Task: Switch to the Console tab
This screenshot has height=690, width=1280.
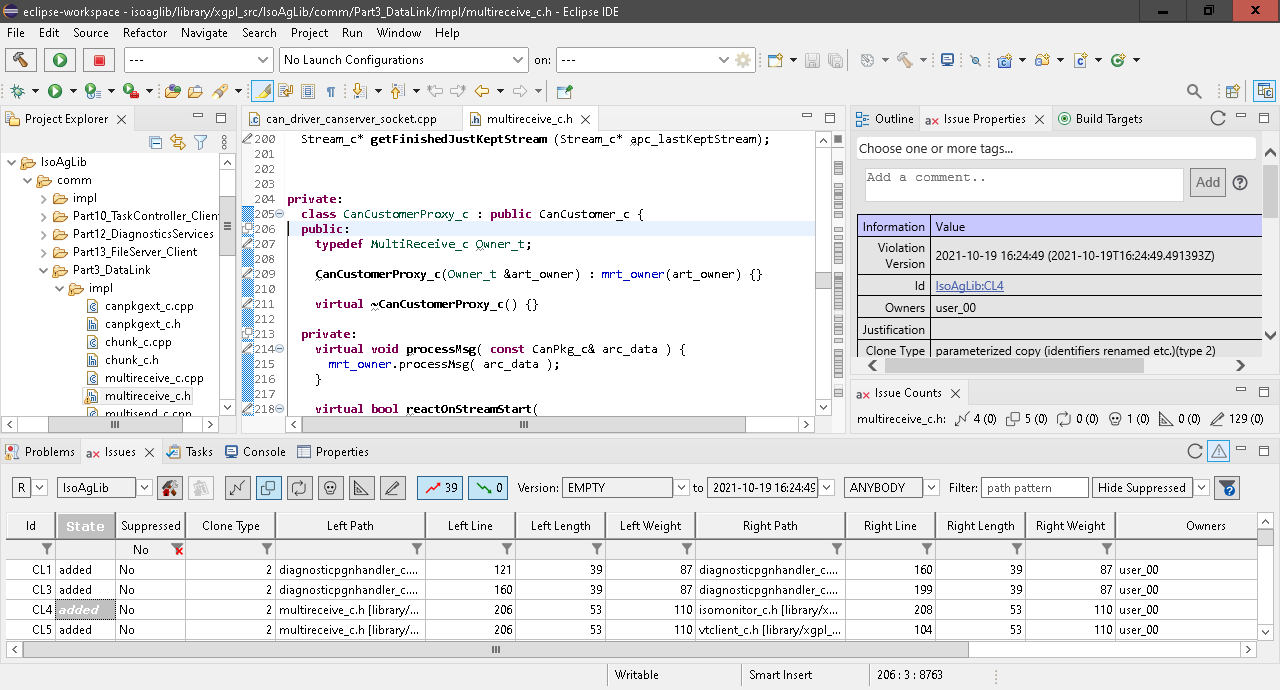Action: [255, 452]
